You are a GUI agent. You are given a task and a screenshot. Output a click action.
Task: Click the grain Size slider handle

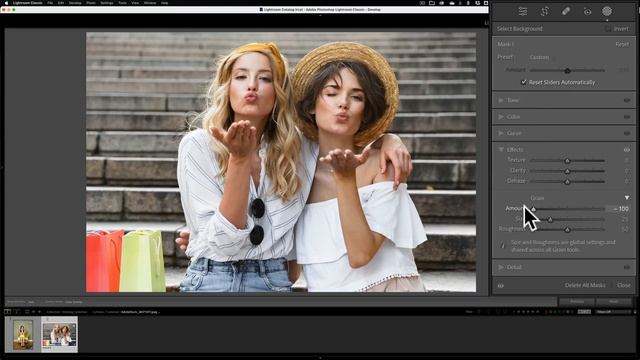550,220
